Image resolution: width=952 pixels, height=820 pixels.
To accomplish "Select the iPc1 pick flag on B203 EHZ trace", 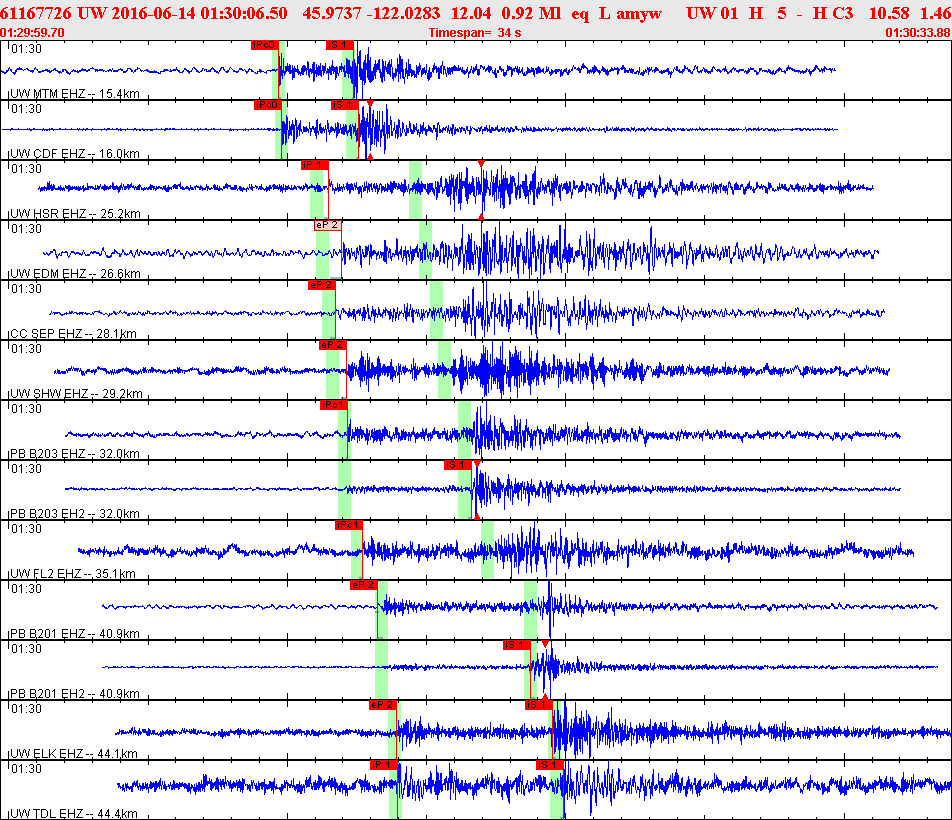I will (334, 405).
